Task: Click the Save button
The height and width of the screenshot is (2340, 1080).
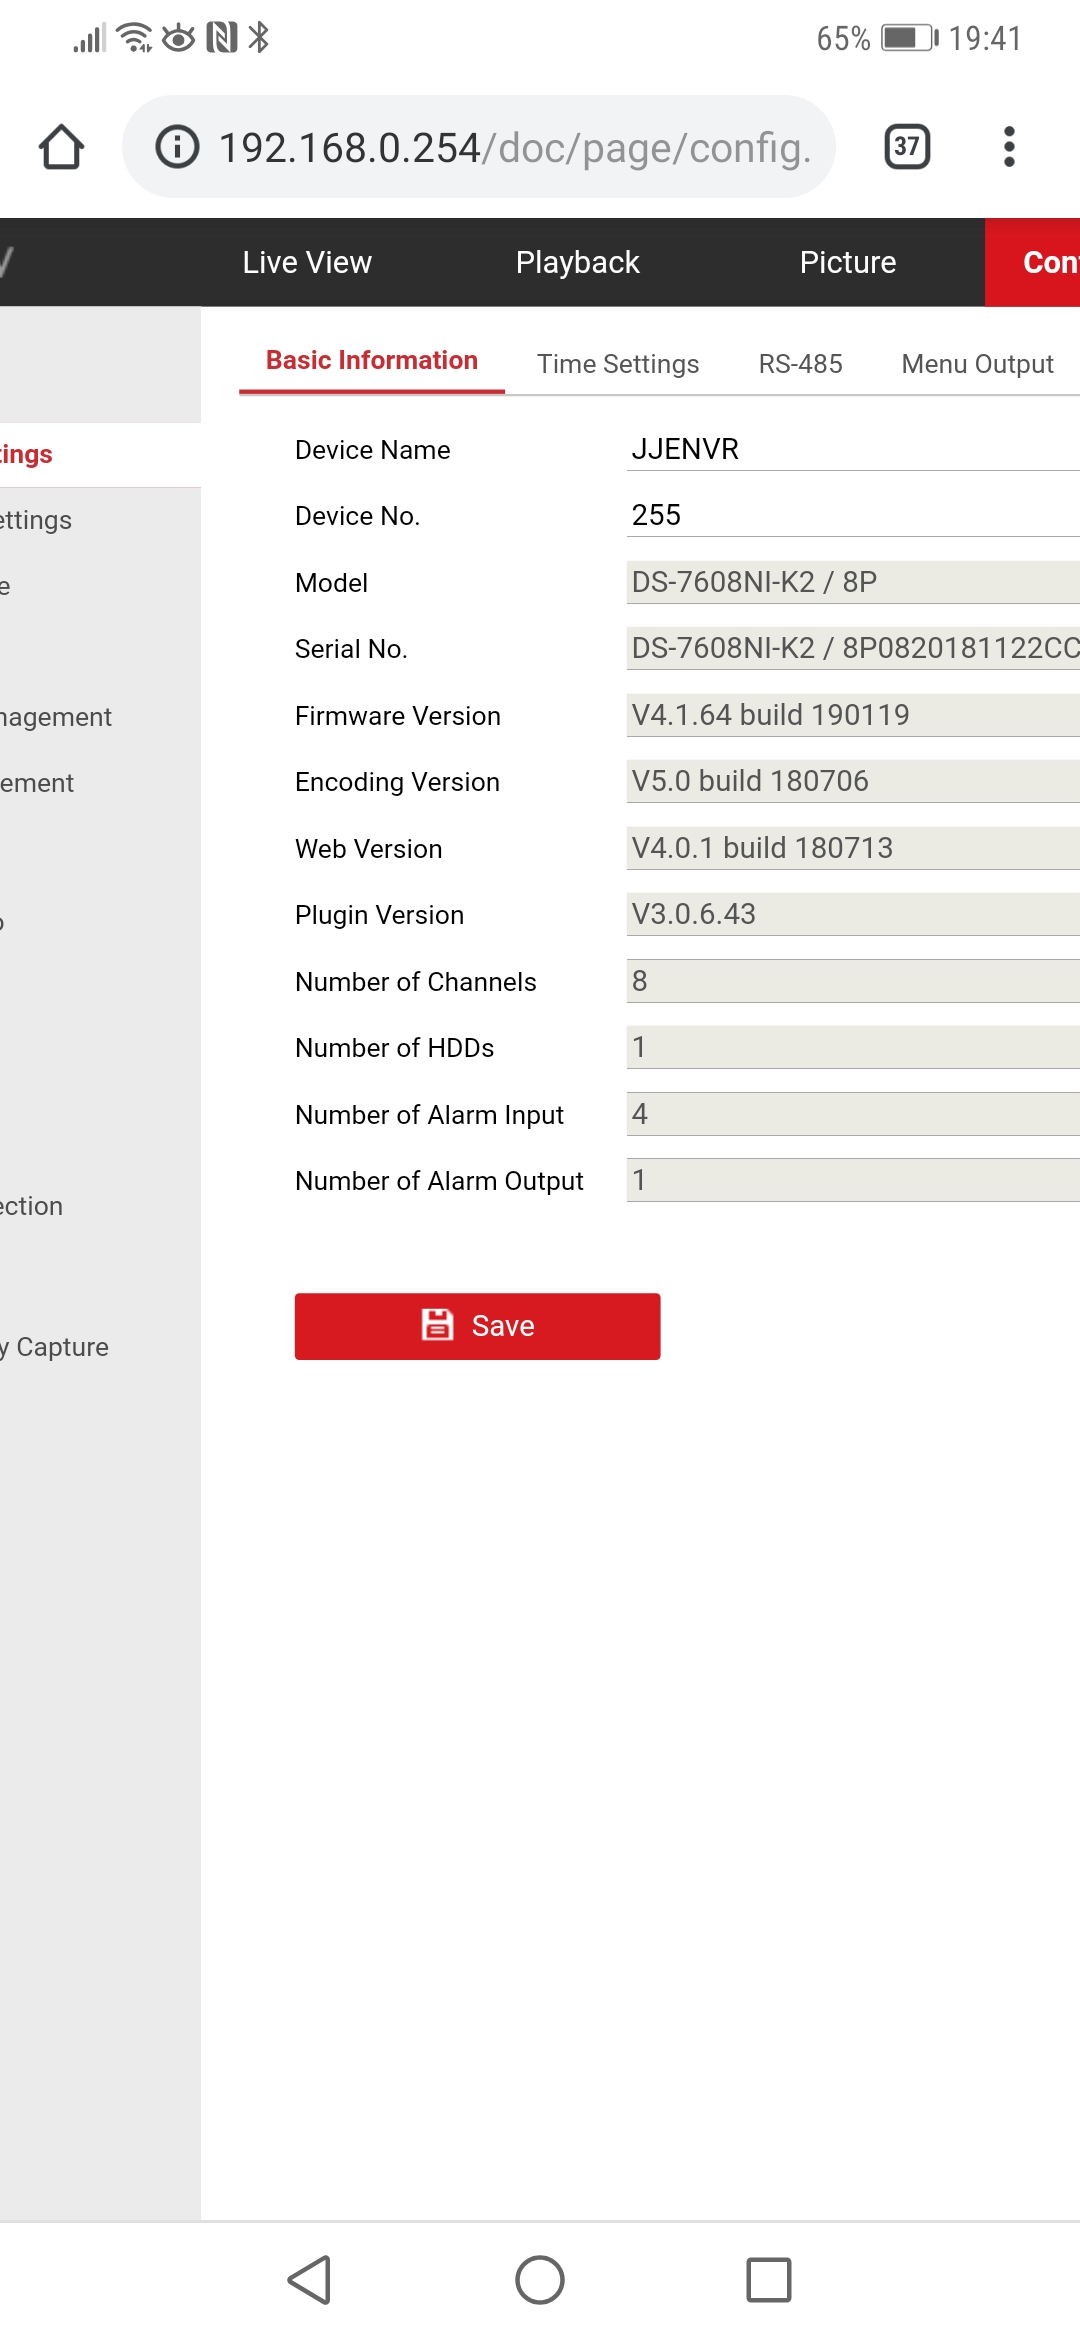Action: (x=477, y=1326)
